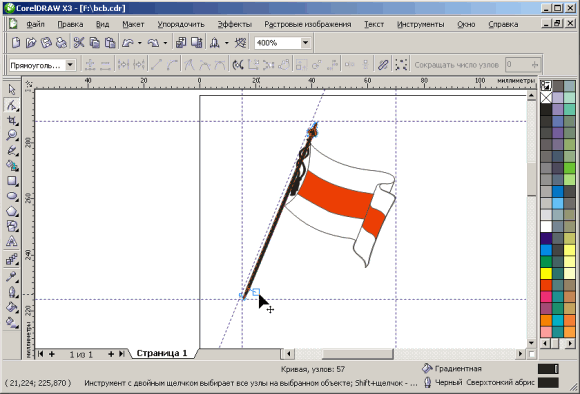Viewport: 580px width, 394px height.
Task: Open the Файл menu
Action: pos(36,24)
